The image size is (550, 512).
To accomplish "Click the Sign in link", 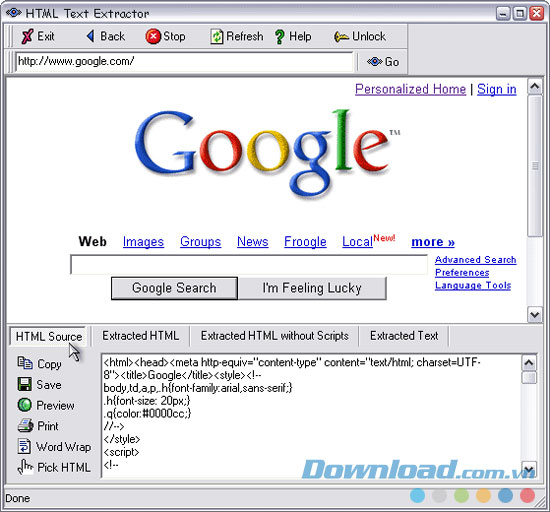I will click(x=497, y=89).
